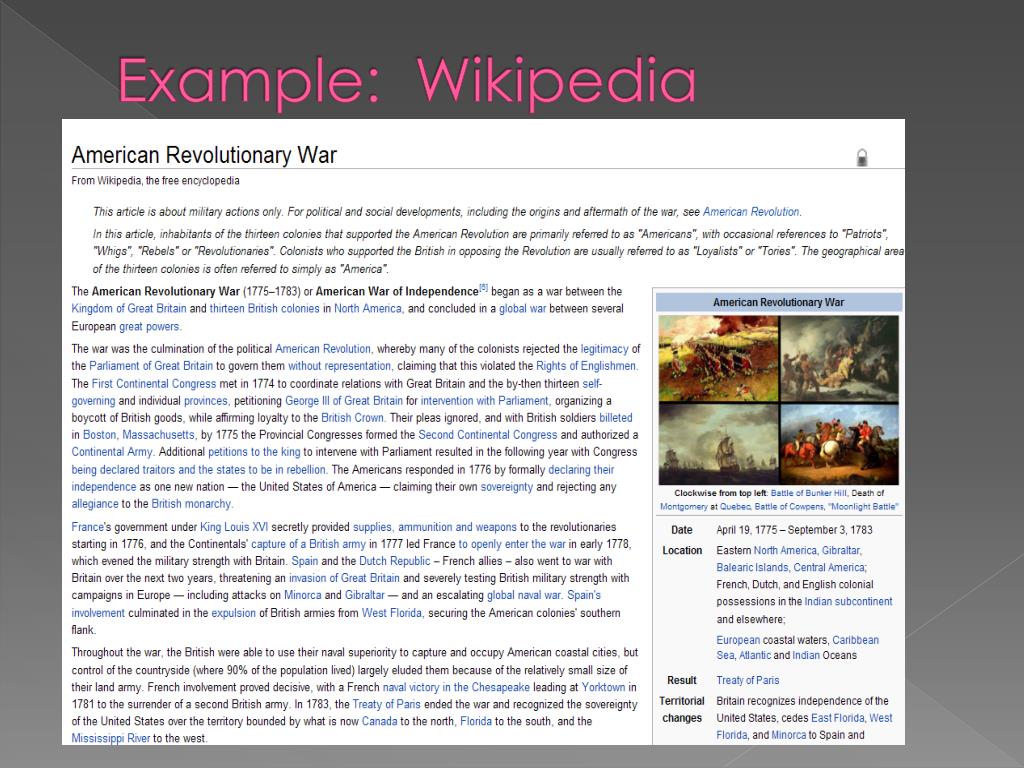The image size is (1024, 768).
Task: Open the sovereignty link
Action: 507,487
